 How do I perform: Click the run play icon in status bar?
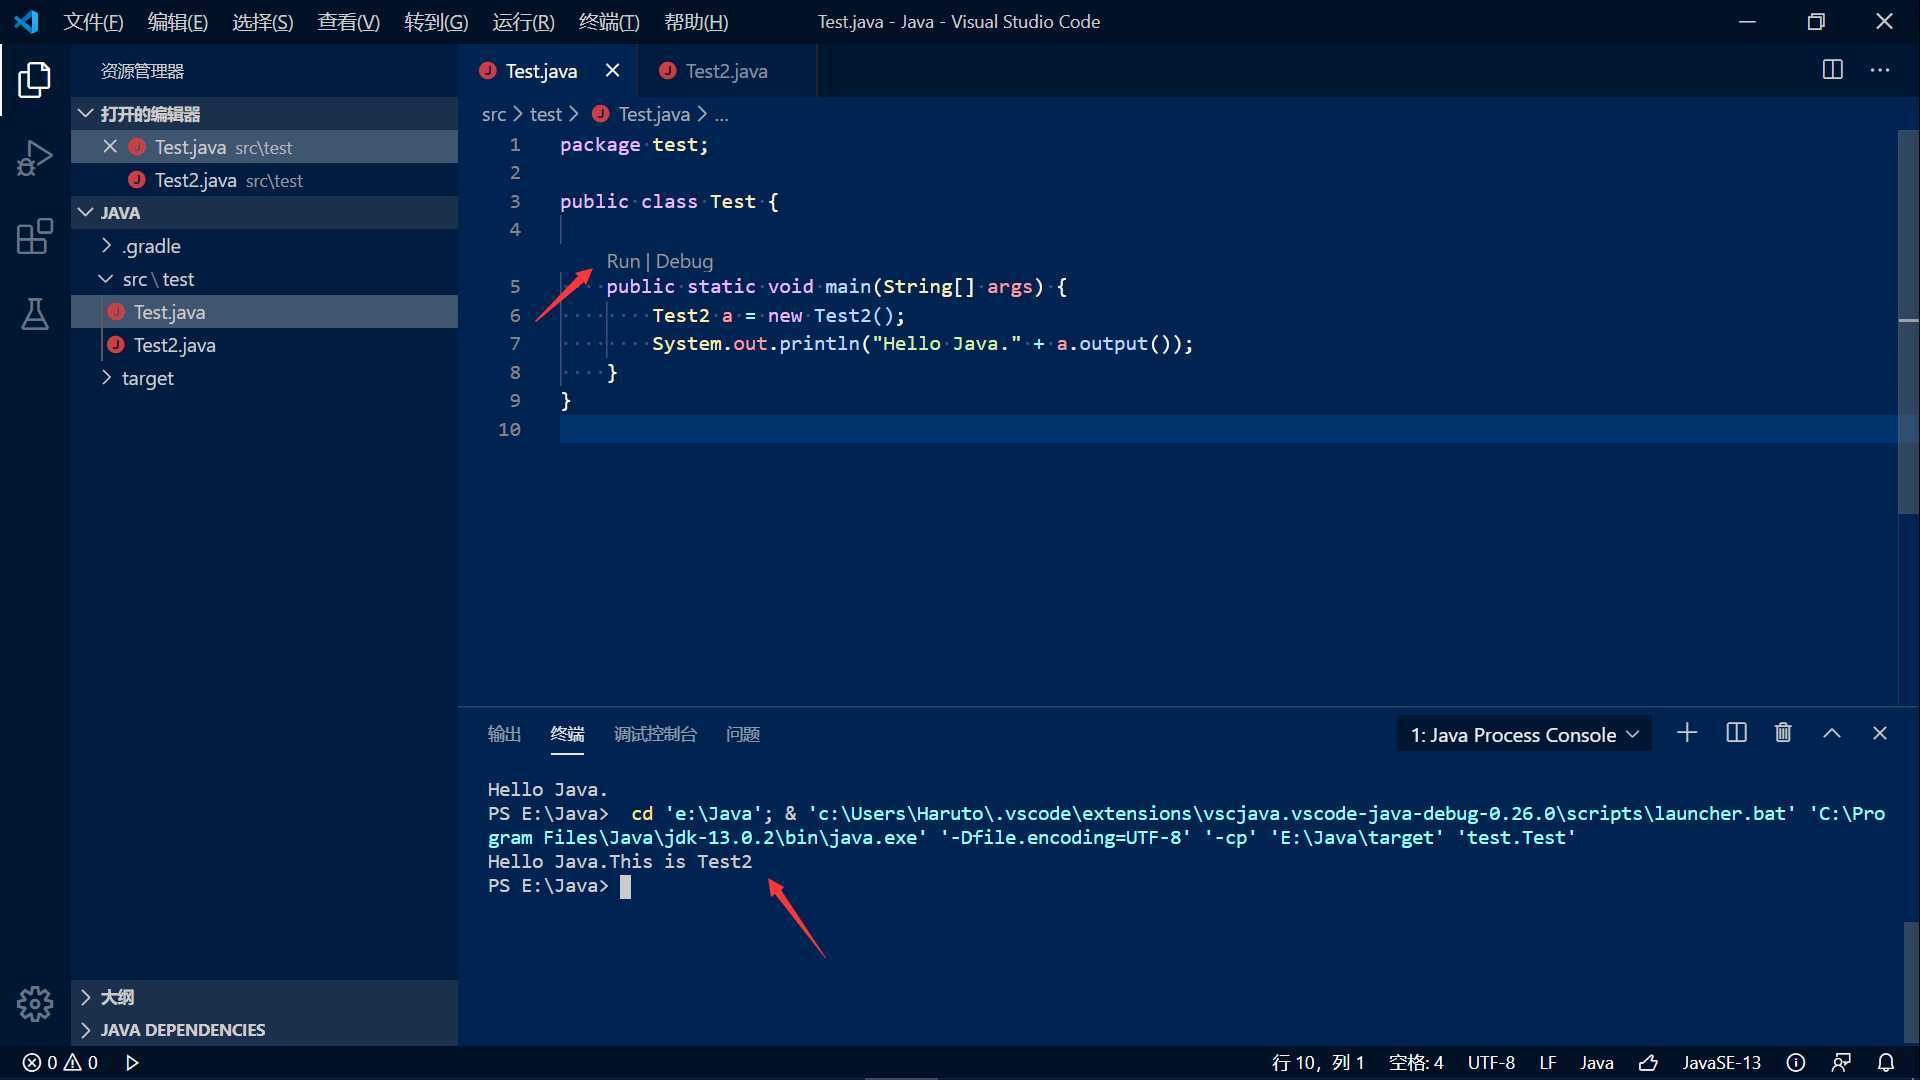click(132, 1063)
